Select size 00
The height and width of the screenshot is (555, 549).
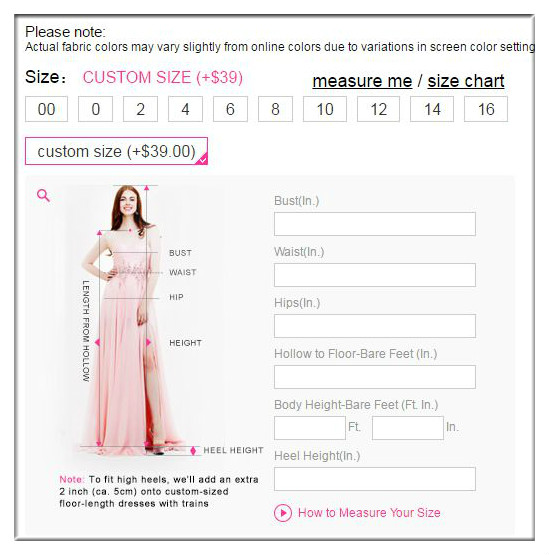coord(46,109)
